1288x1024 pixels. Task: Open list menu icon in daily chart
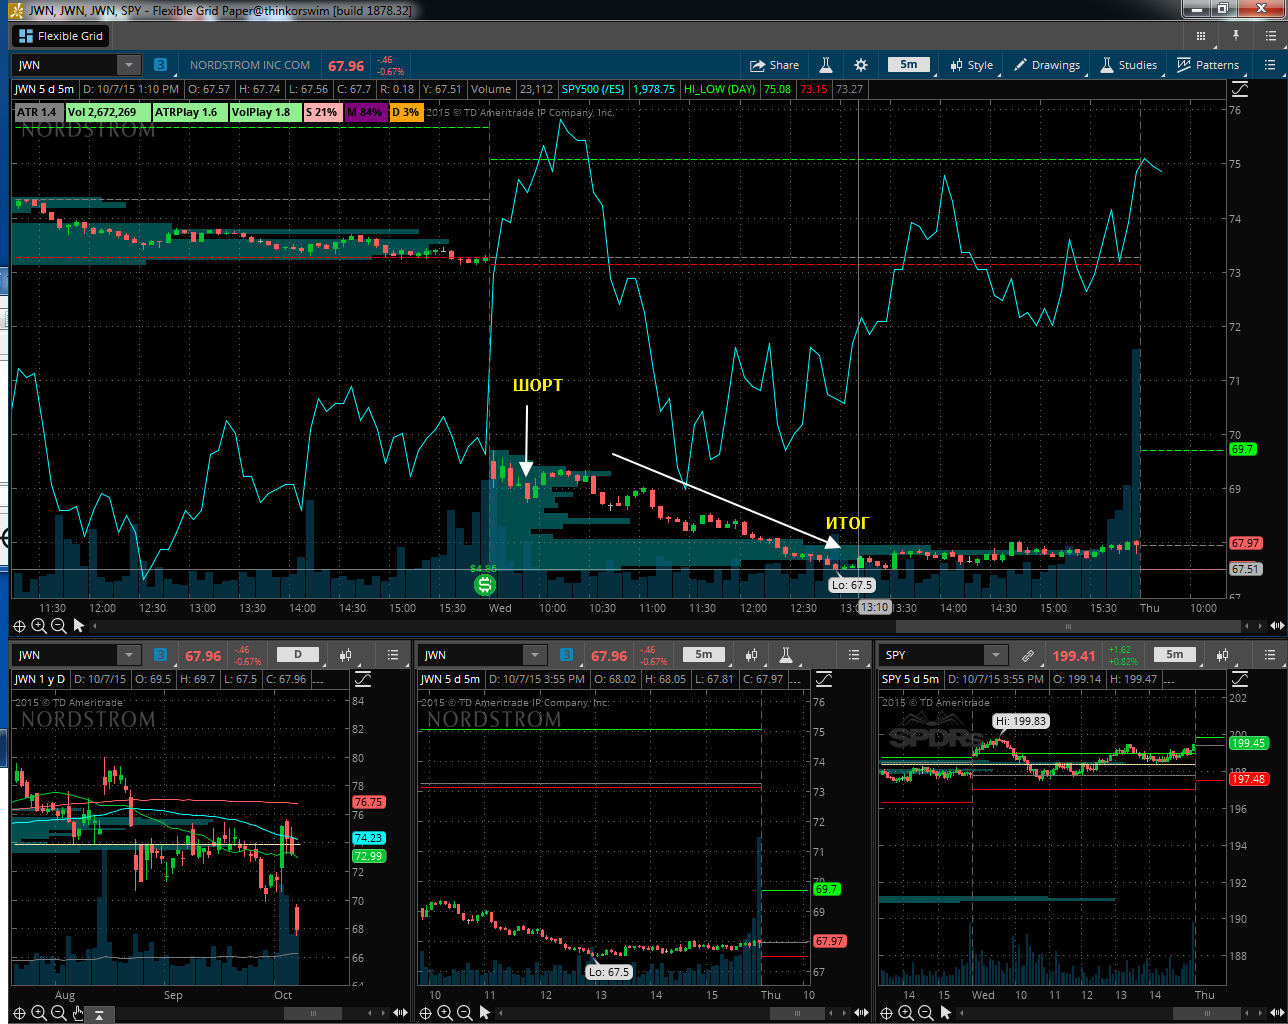(394, 655)
